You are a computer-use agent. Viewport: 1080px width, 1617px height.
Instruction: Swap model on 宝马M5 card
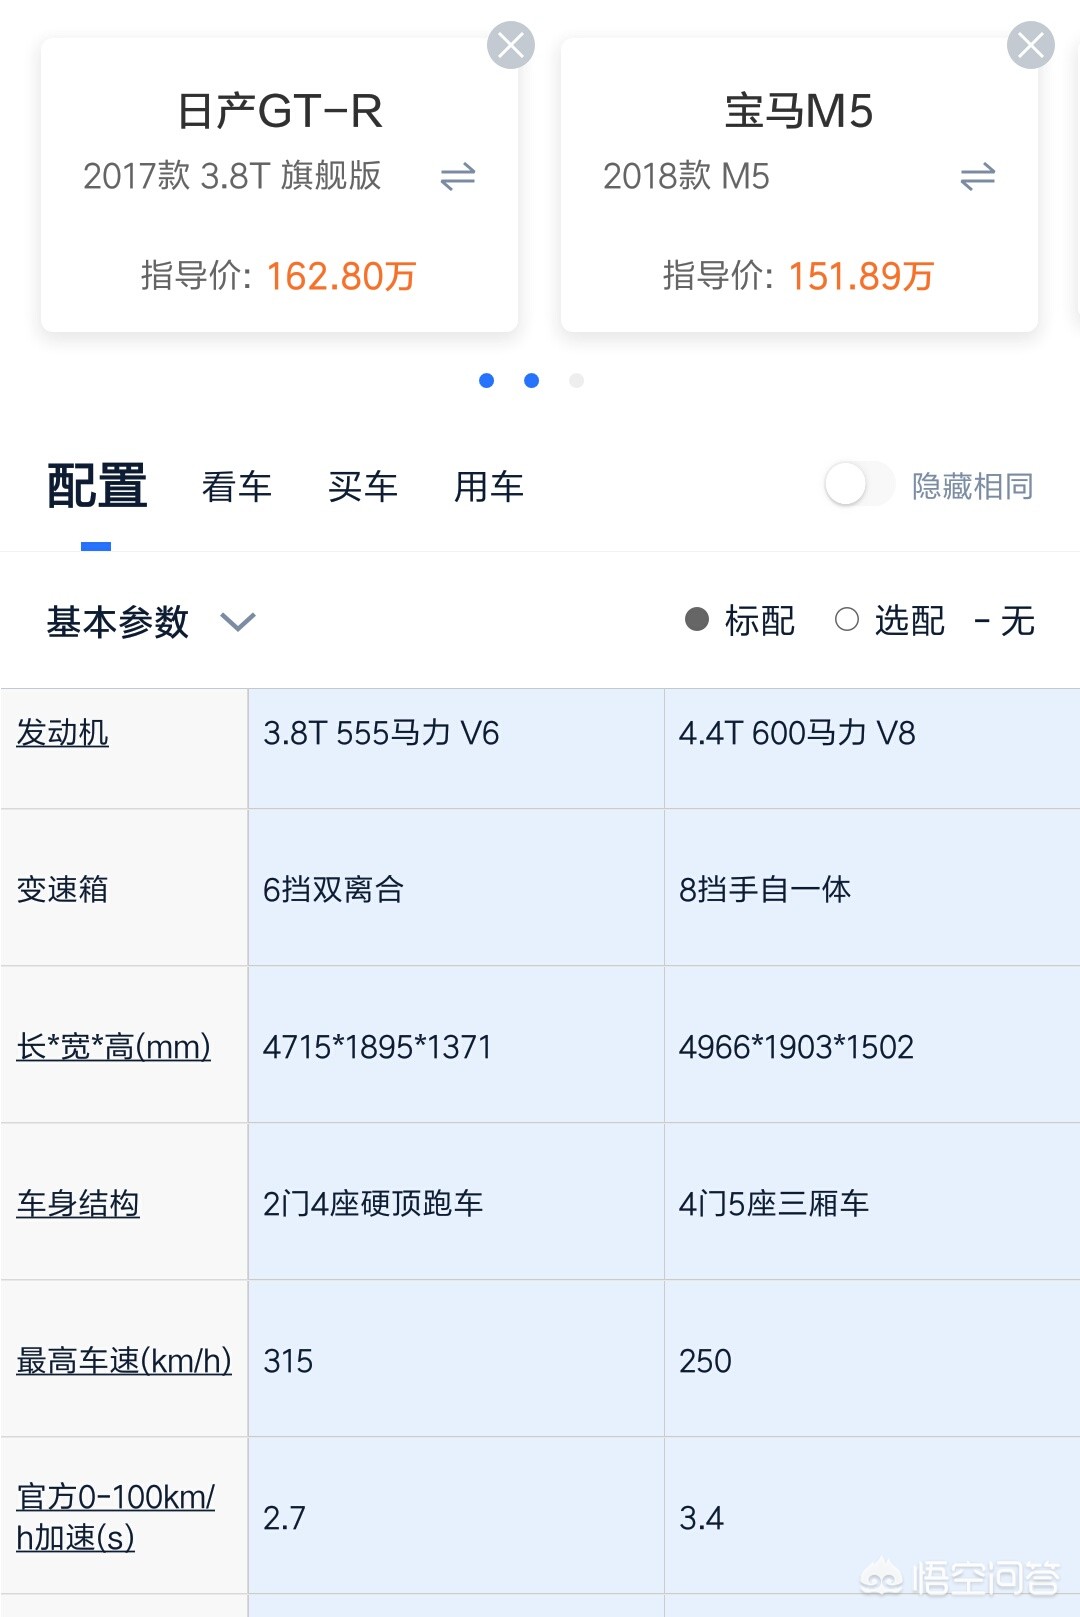click(x=978, y=177)
